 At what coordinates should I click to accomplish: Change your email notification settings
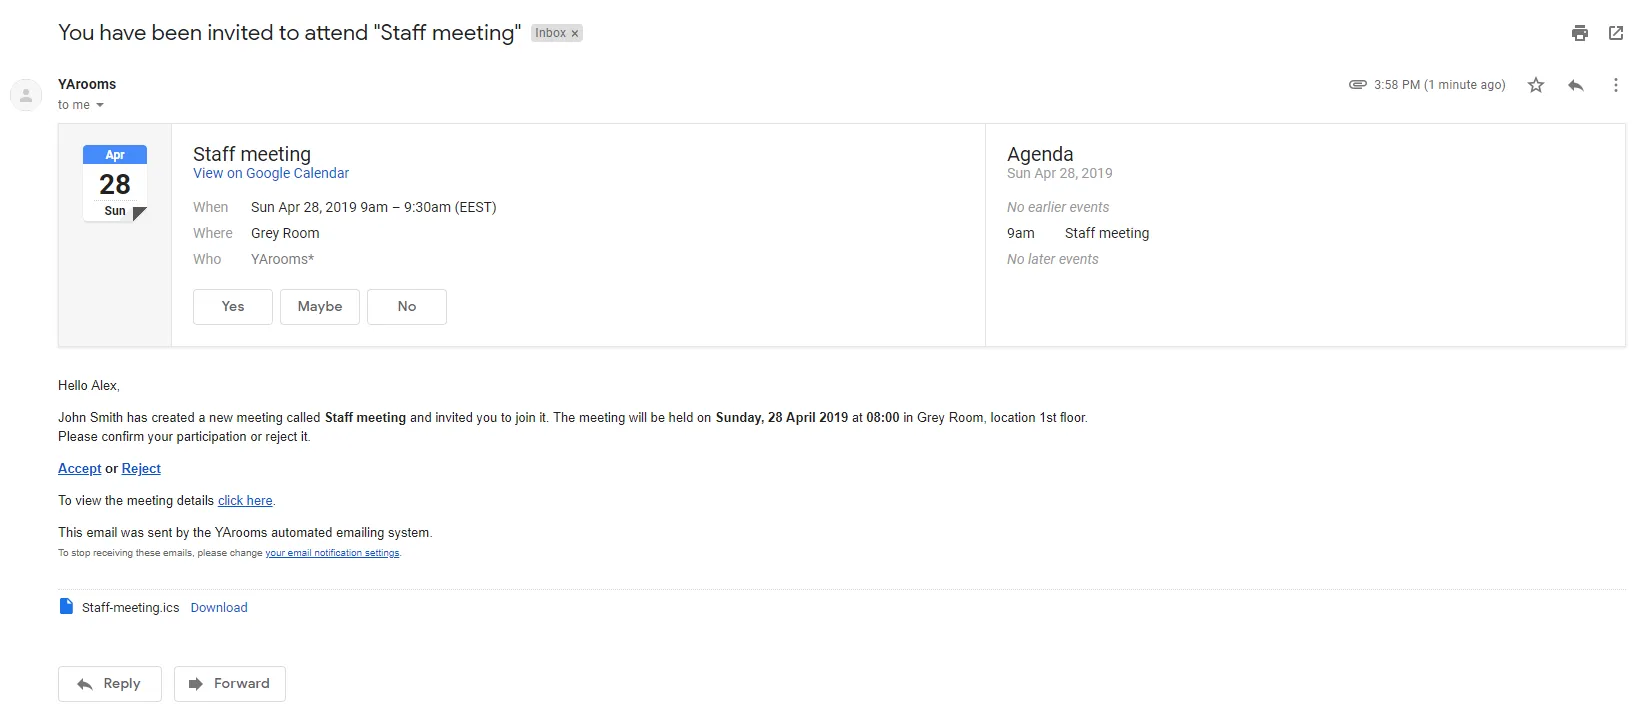(332, 552)
